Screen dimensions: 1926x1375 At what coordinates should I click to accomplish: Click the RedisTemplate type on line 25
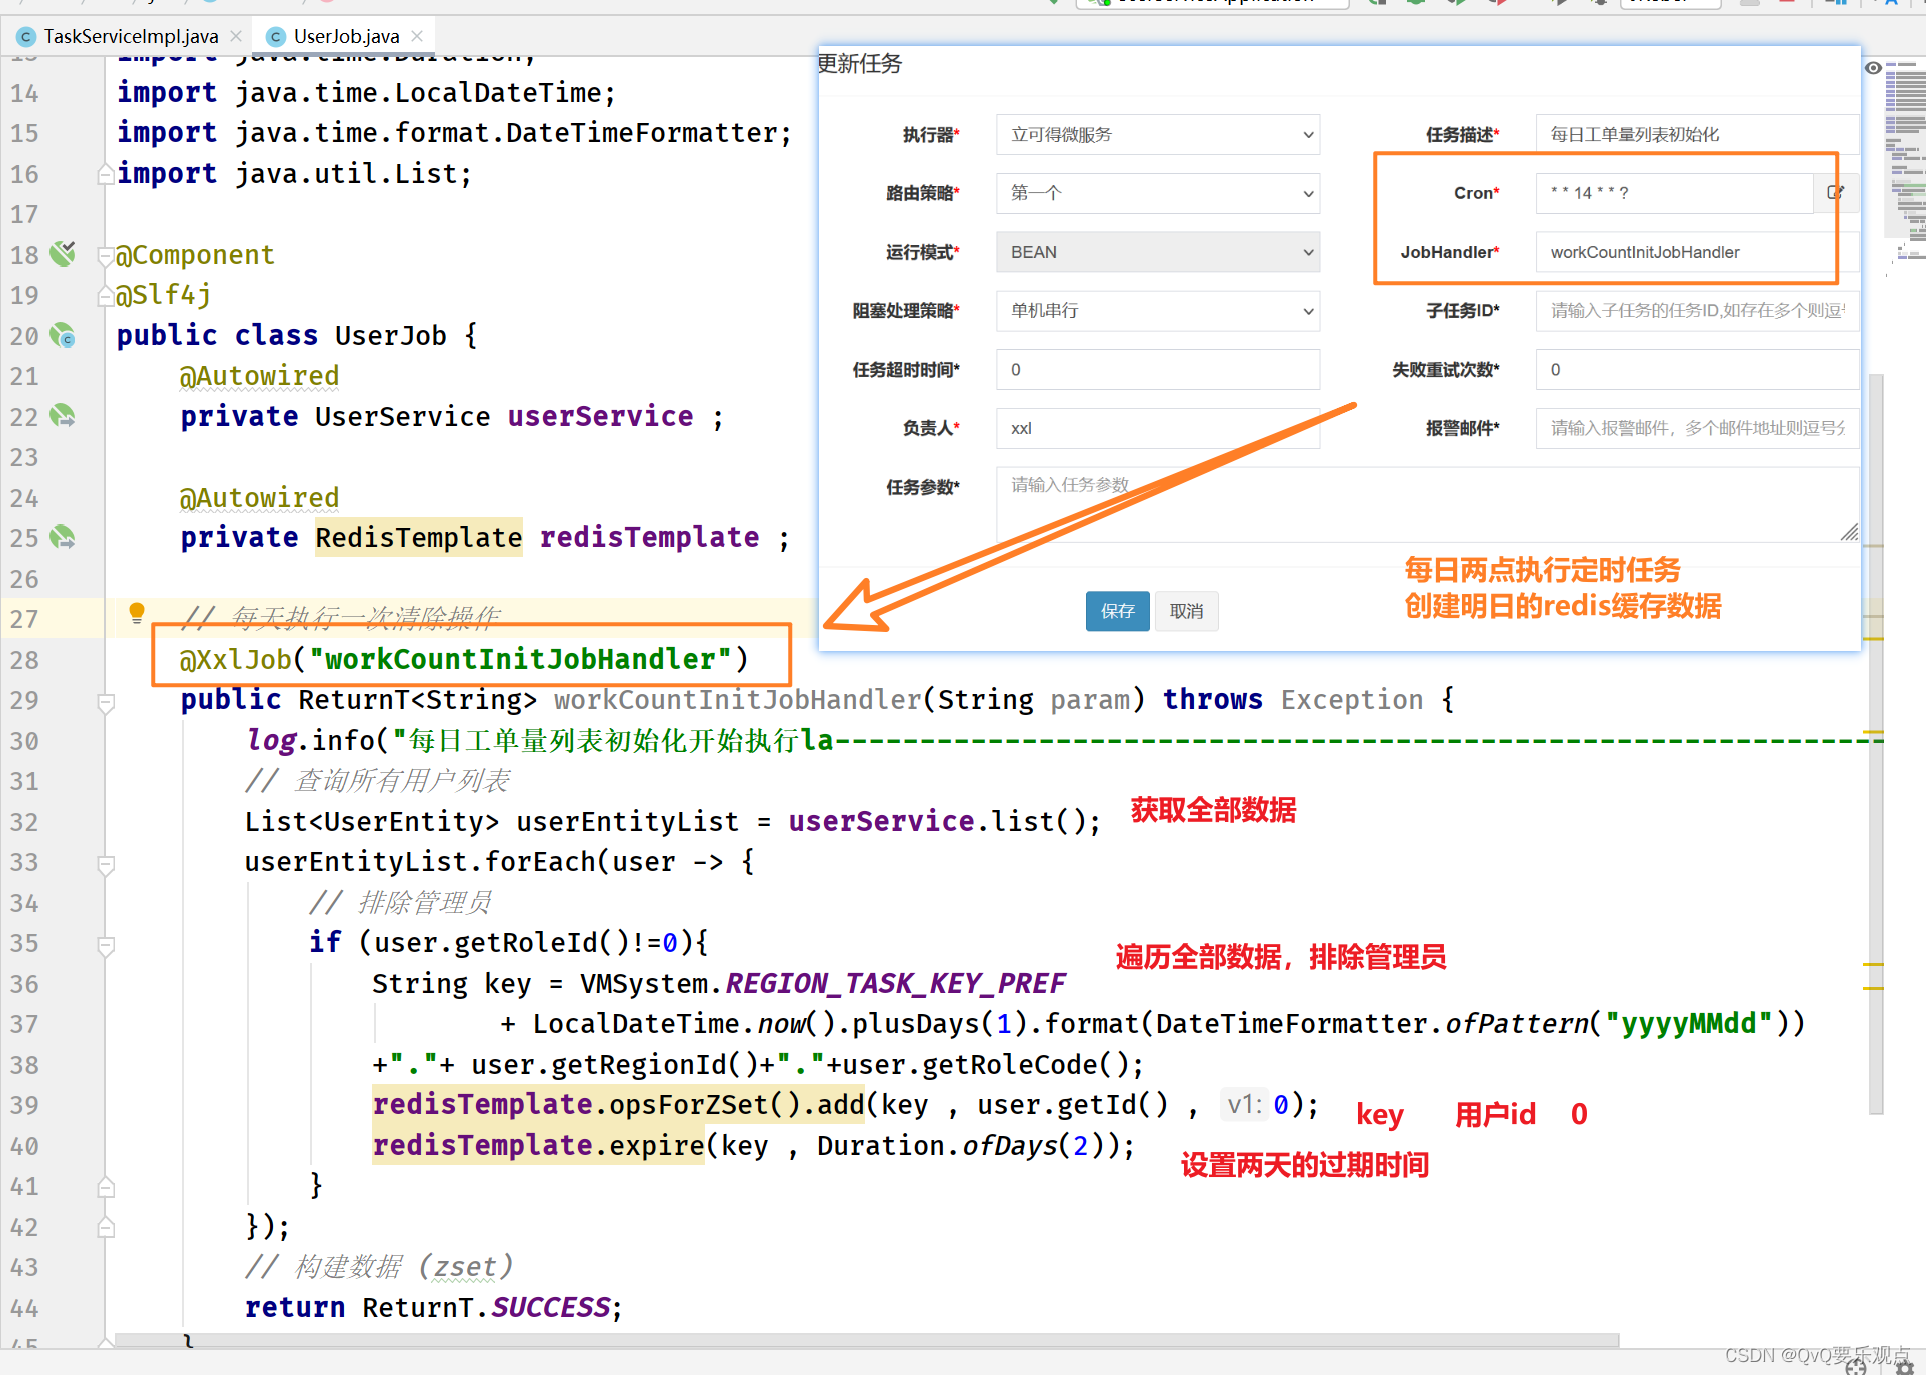tap(418, 538)
